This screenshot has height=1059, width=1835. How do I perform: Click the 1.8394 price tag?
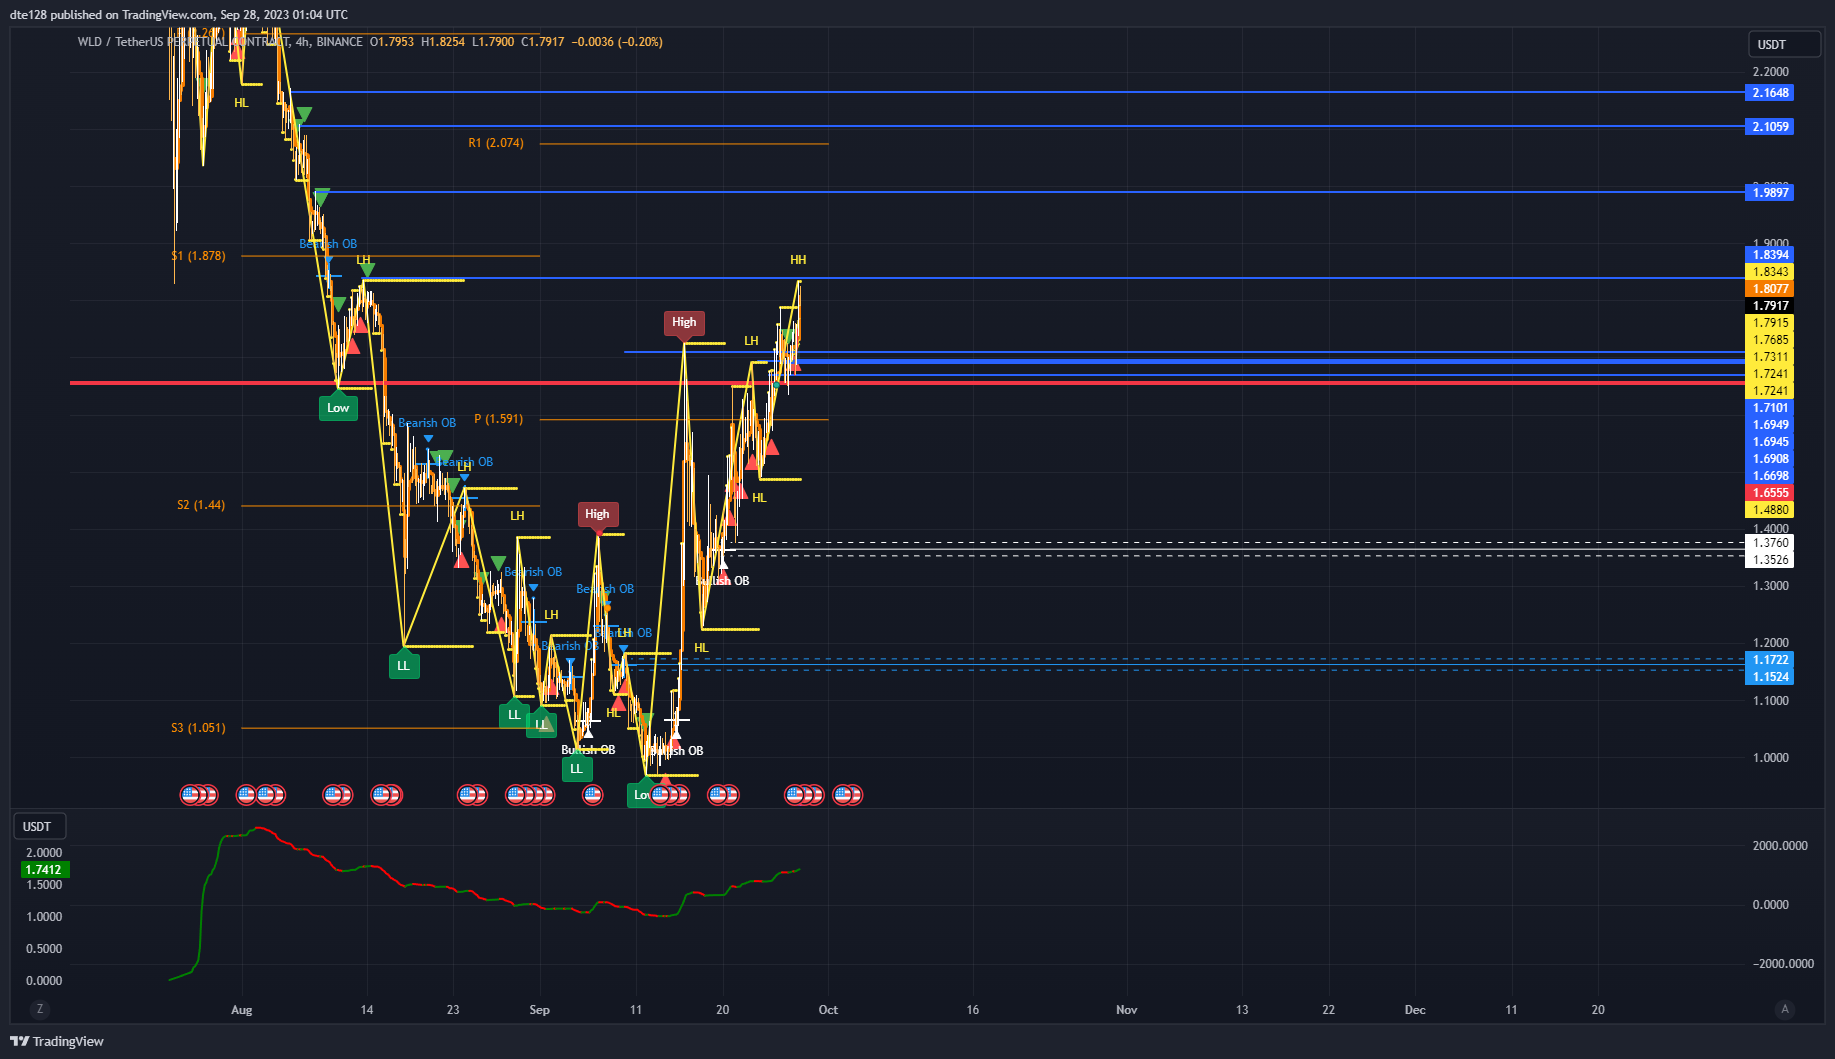[x=1770, y=255]
